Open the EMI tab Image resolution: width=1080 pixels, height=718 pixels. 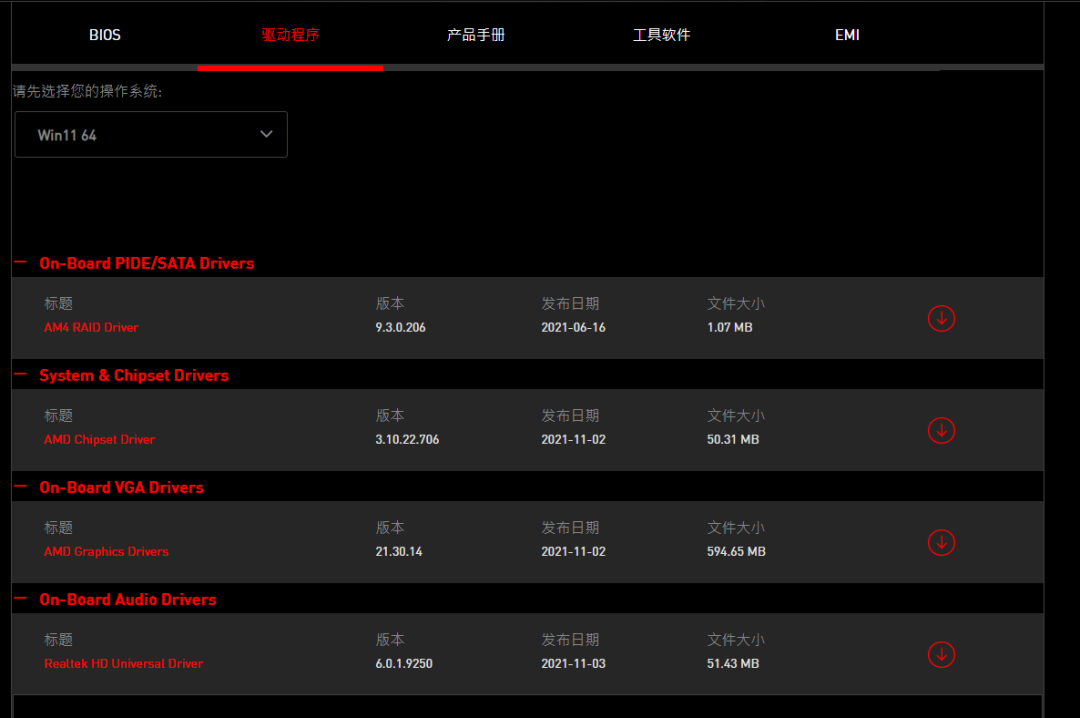coord(847,34)
